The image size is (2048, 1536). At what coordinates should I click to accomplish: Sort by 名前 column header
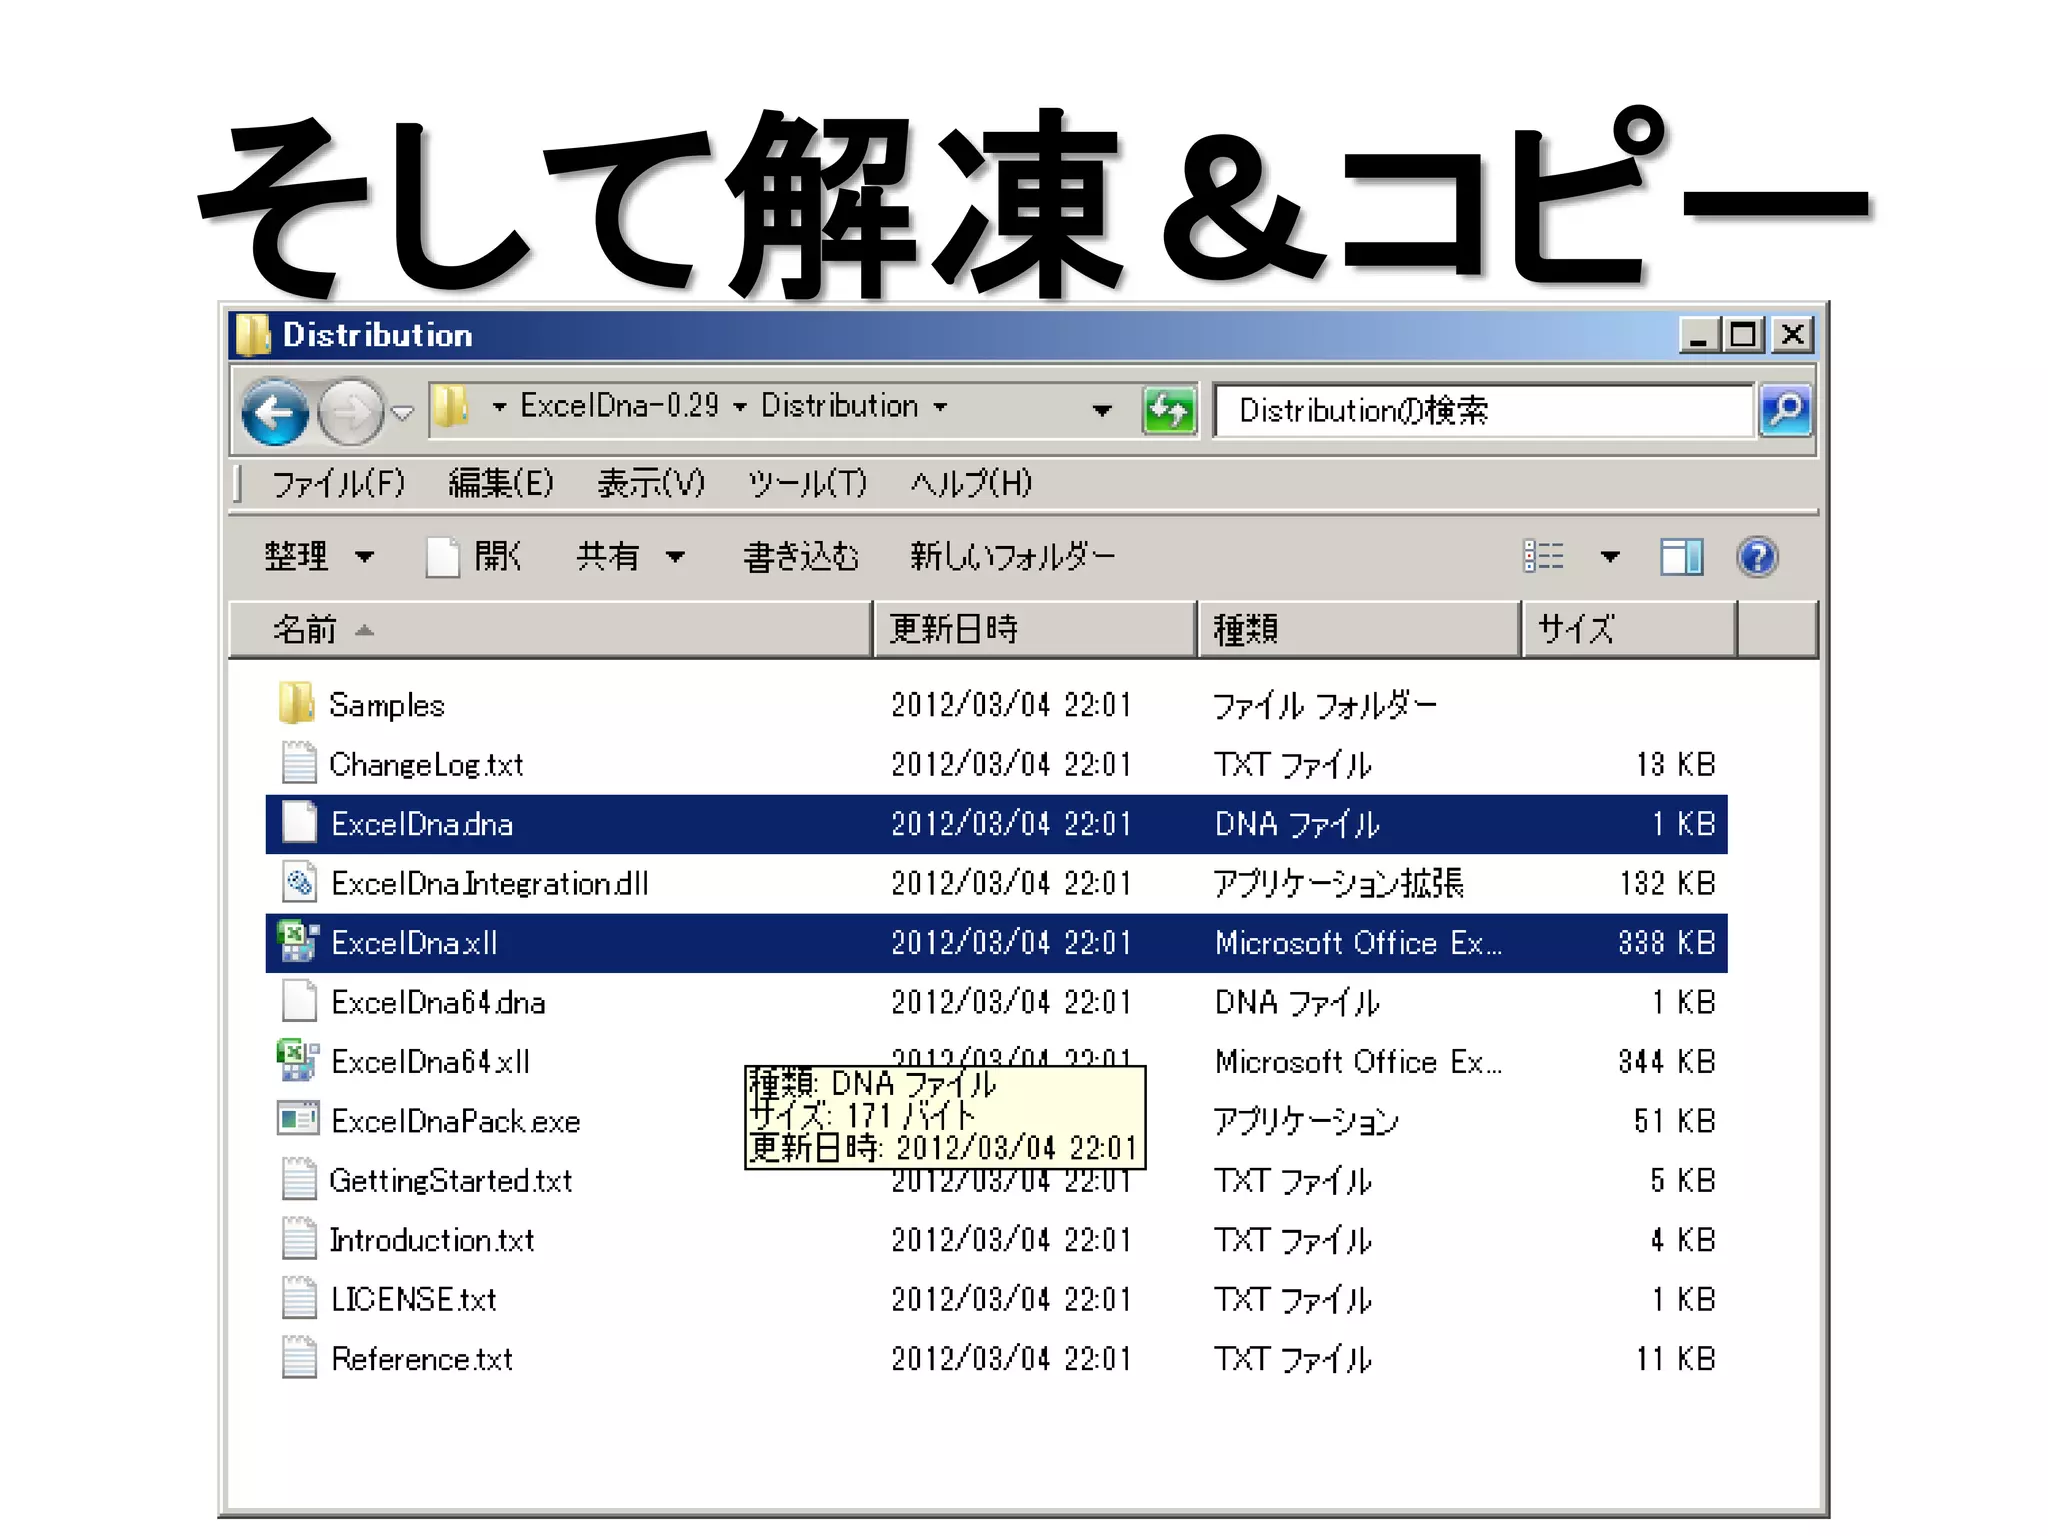pos(550,629)
